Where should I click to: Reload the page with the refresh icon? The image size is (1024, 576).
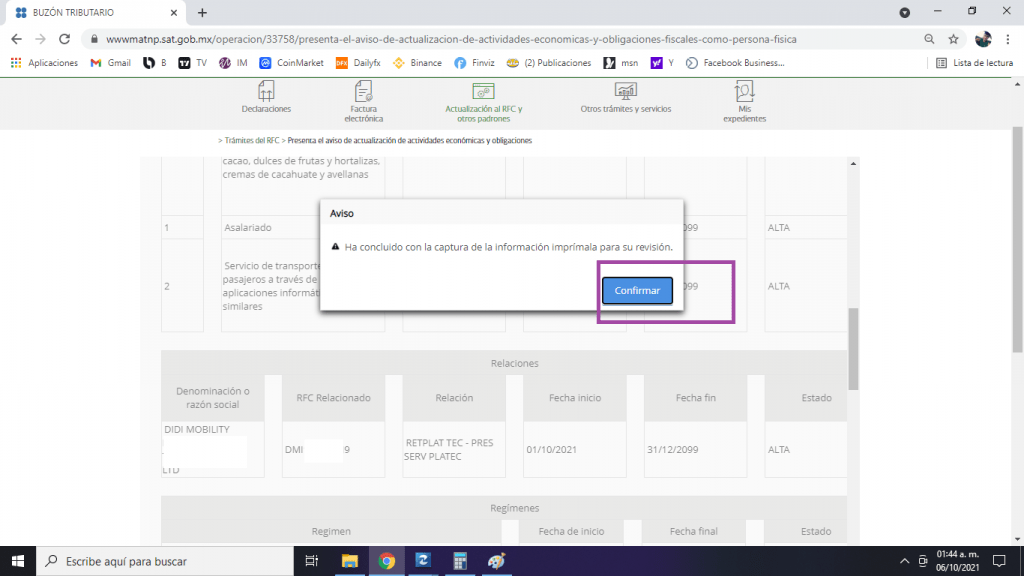[64, 39]
